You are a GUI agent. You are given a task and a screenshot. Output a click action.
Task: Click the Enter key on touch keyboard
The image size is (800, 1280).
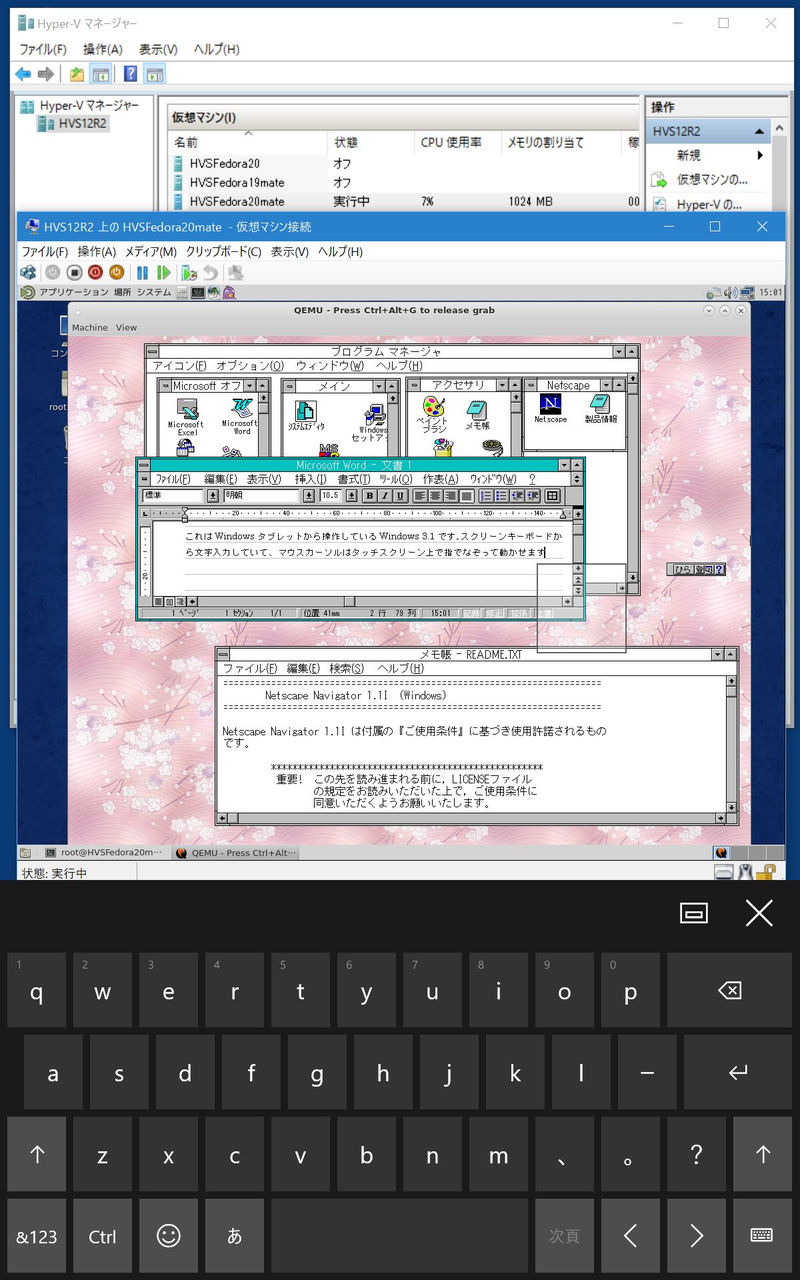pos(738,1072)
